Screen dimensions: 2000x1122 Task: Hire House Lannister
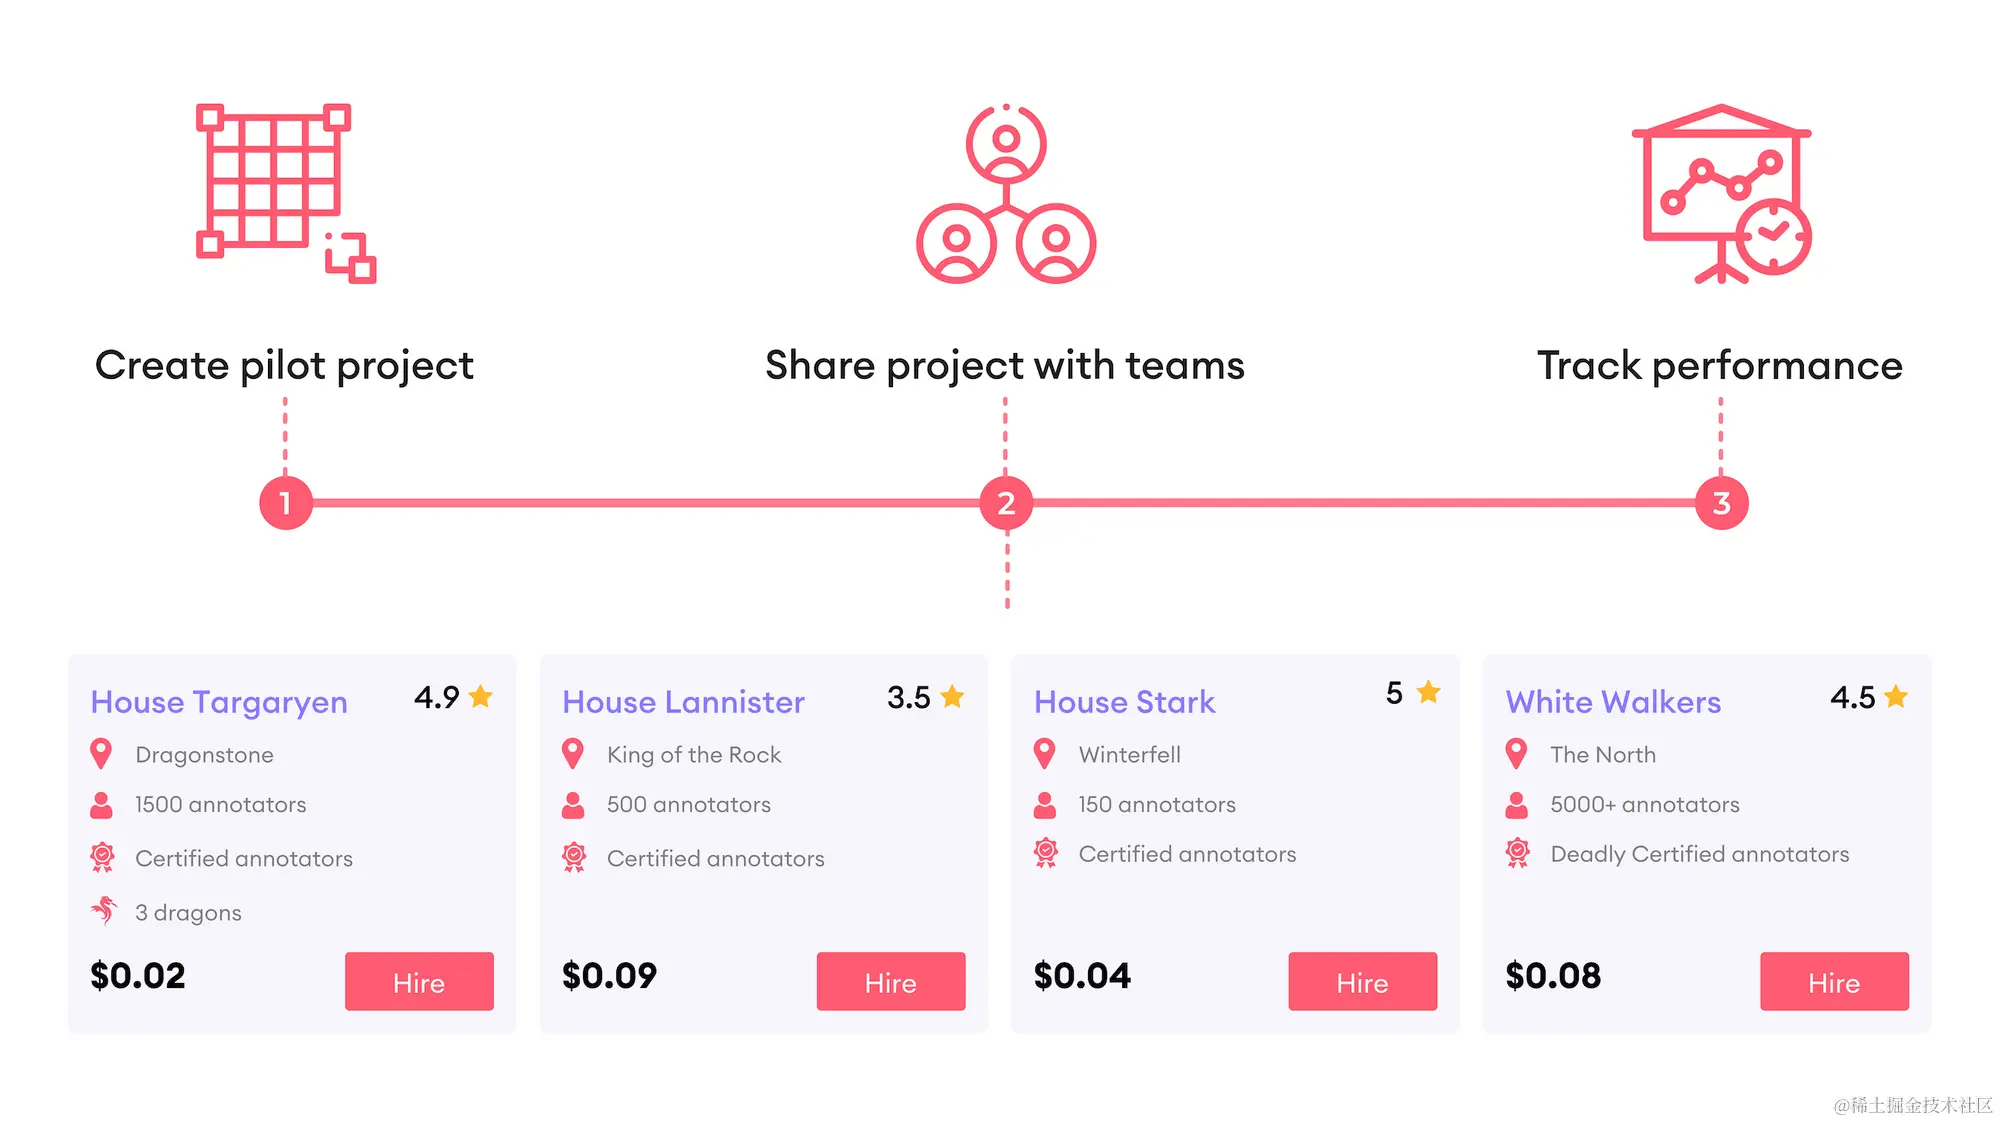tap(890, 982)
